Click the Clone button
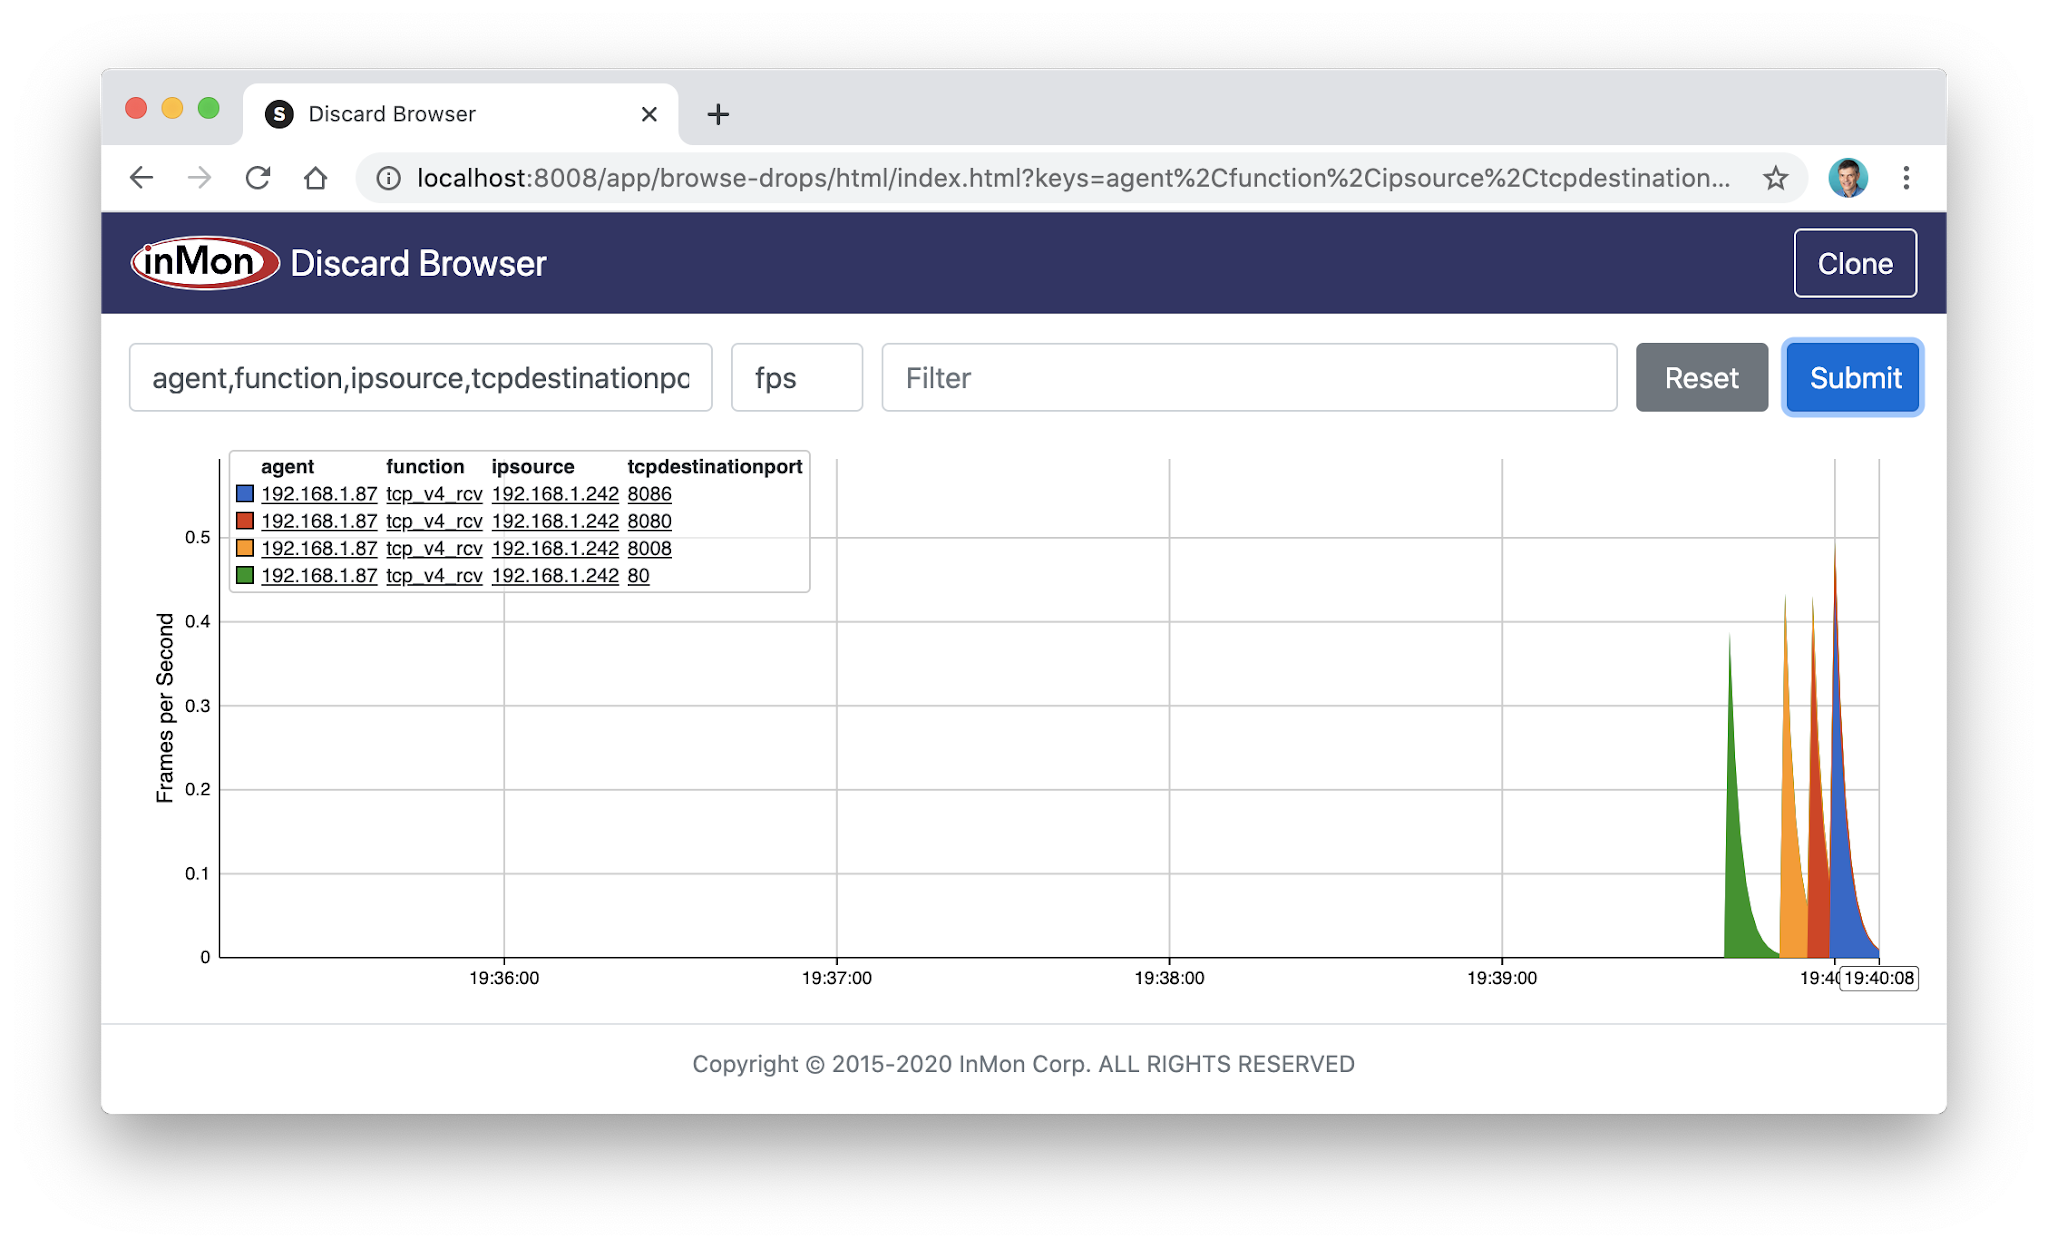 click(1854, 263)
